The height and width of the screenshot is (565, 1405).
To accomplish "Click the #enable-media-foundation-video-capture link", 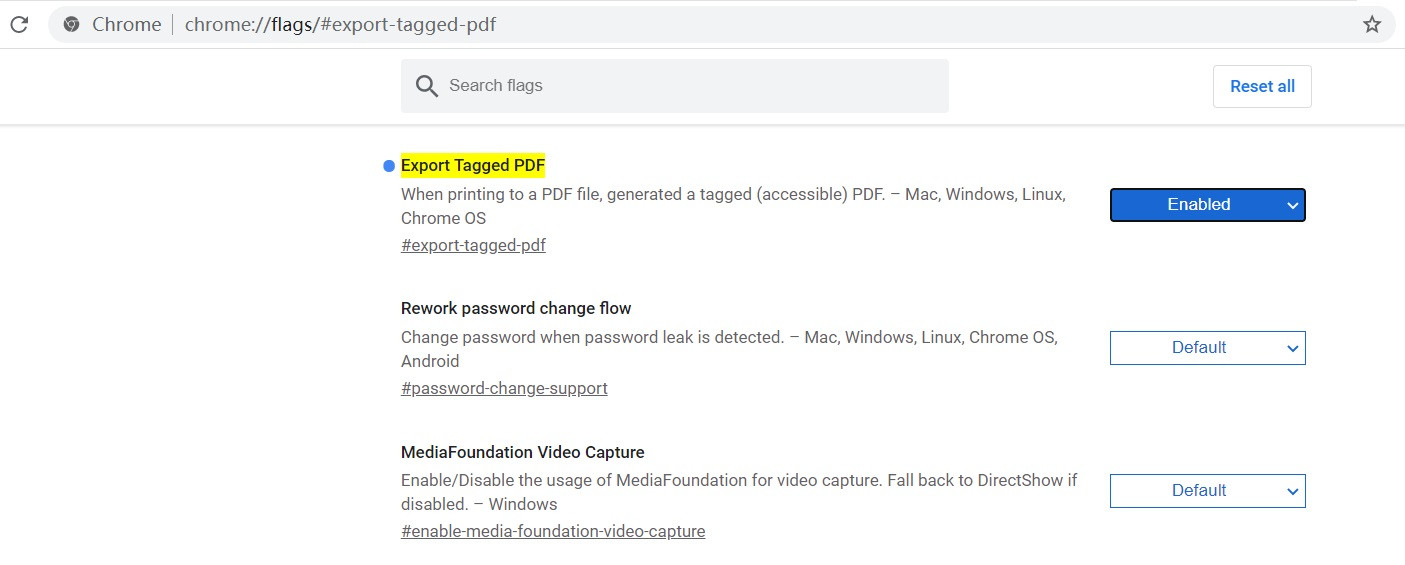I will coord(553,531).
